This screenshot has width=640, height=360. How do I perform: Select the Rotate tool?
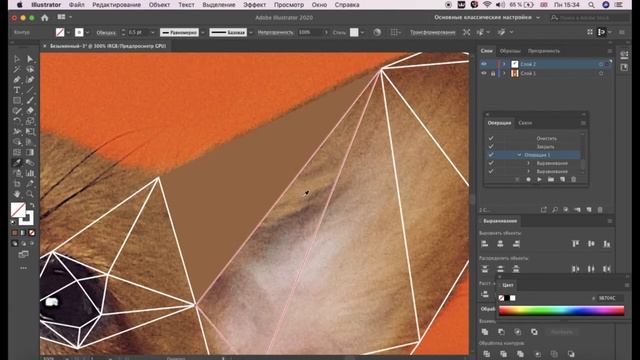pos(17,121)
